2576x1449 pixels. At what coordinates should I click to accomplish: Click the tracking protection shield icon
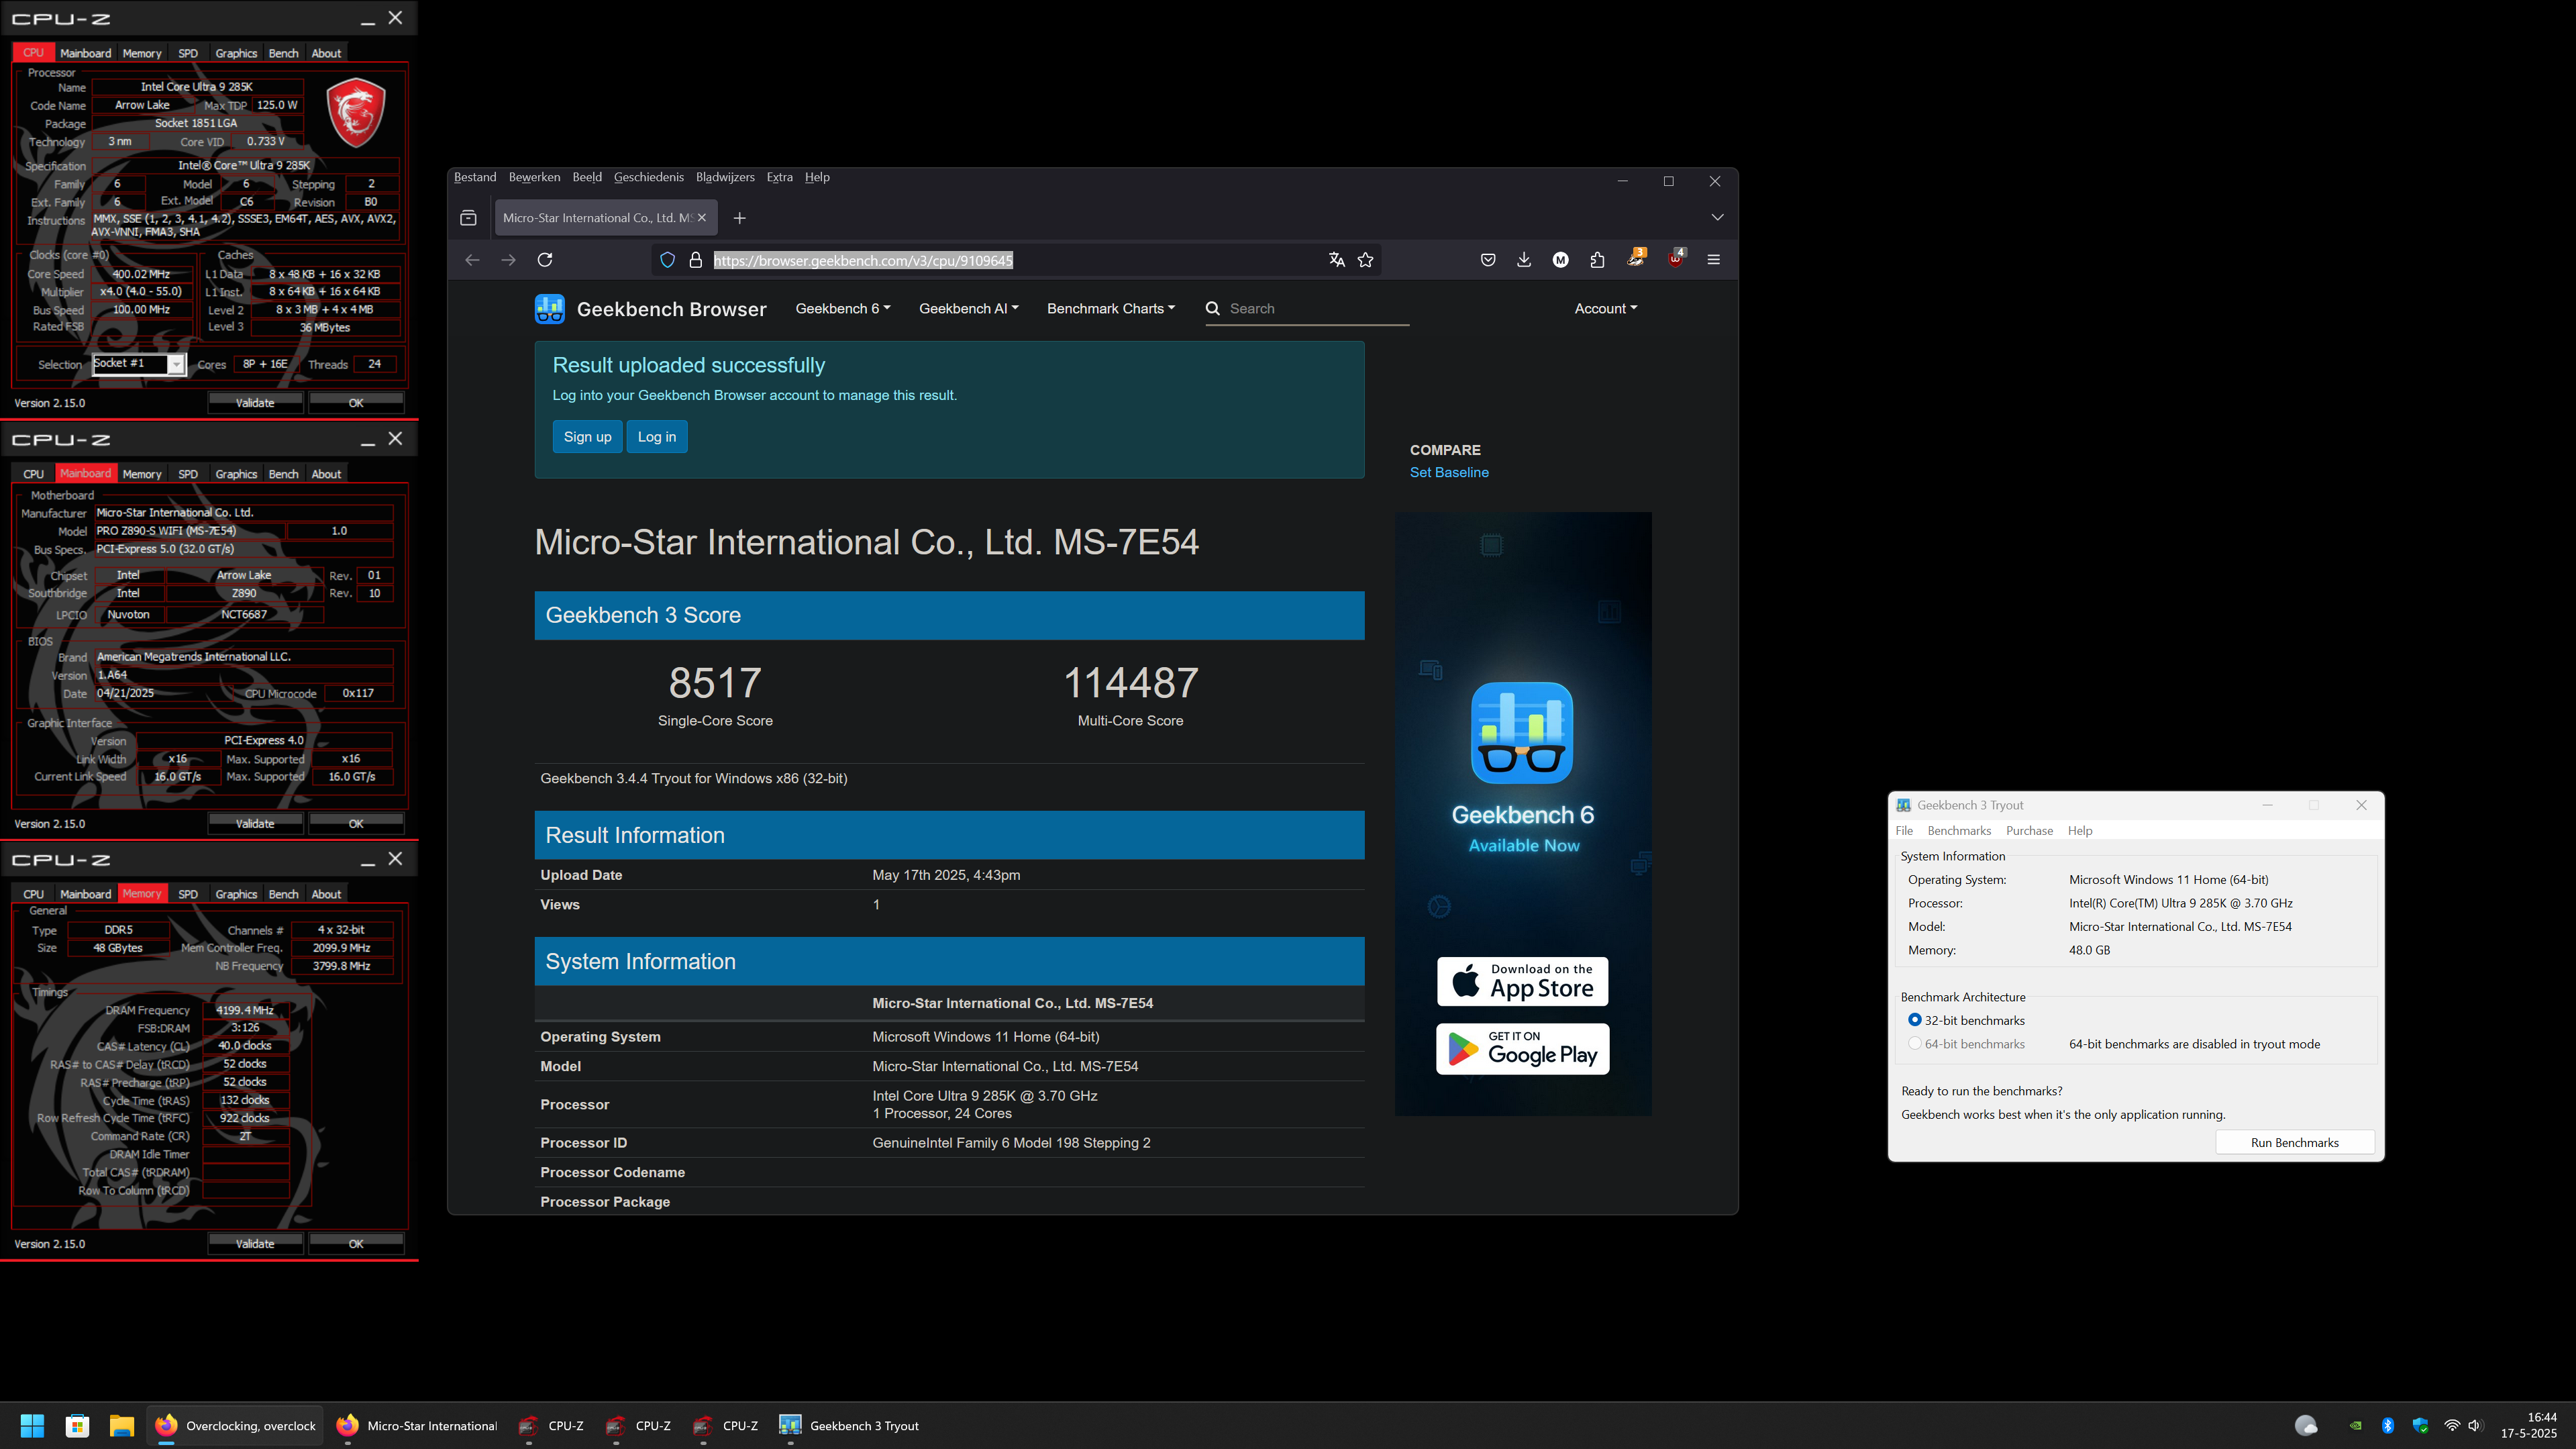pos(668,260)
